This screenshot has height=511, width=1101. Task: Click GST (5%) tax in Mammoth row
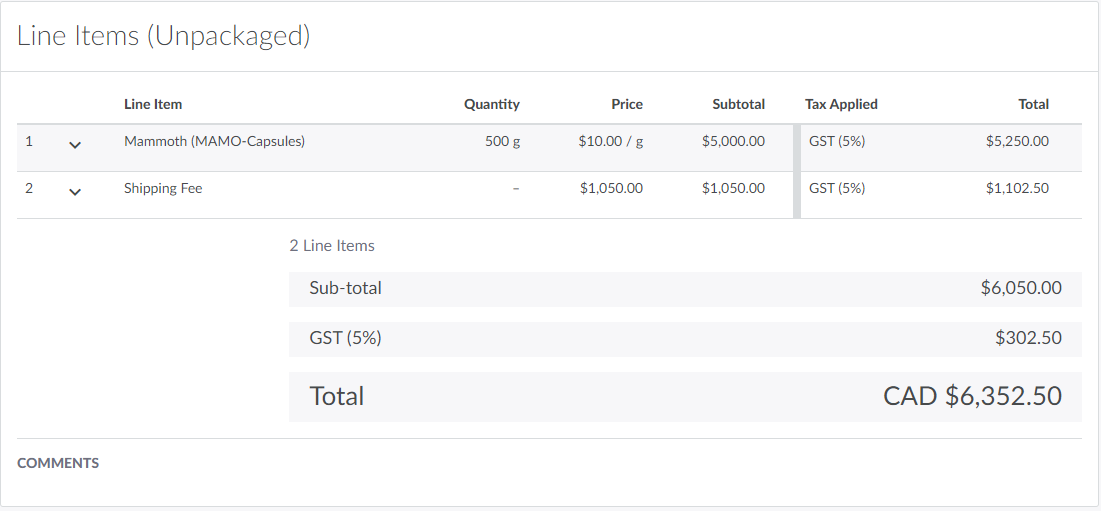[x=837, y=141]
